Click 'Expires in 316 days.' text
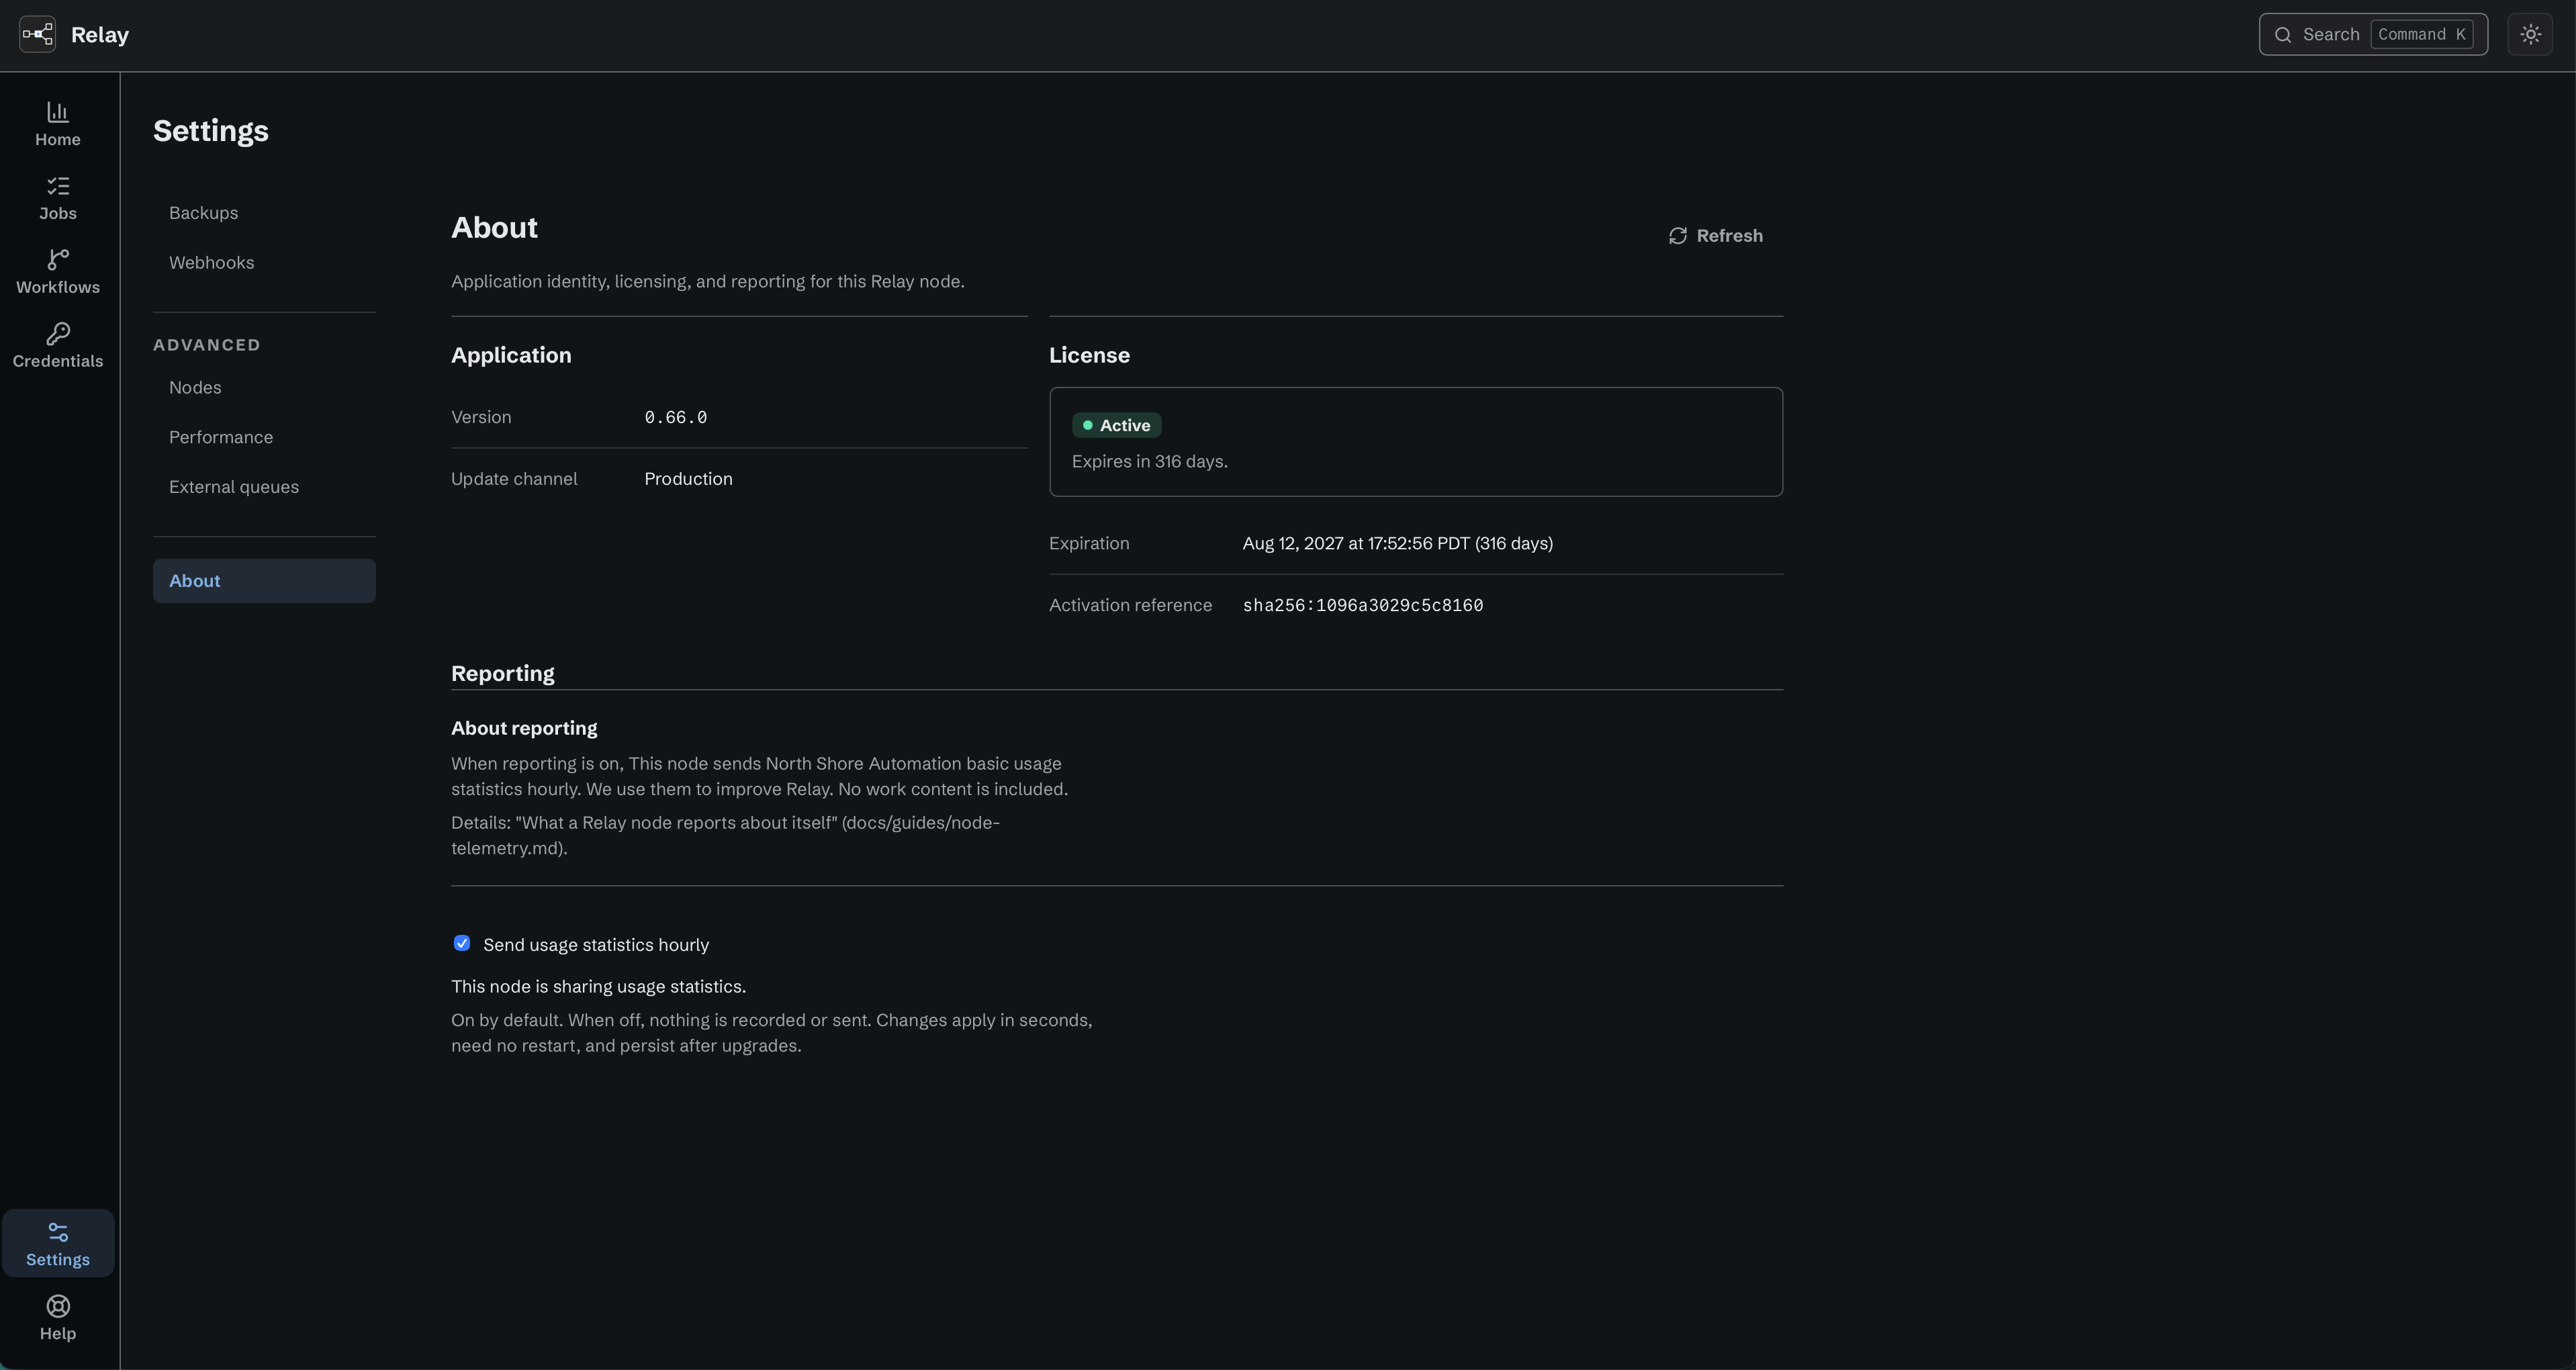This screenshot has height=1370, width=2576. (1149, 461)
